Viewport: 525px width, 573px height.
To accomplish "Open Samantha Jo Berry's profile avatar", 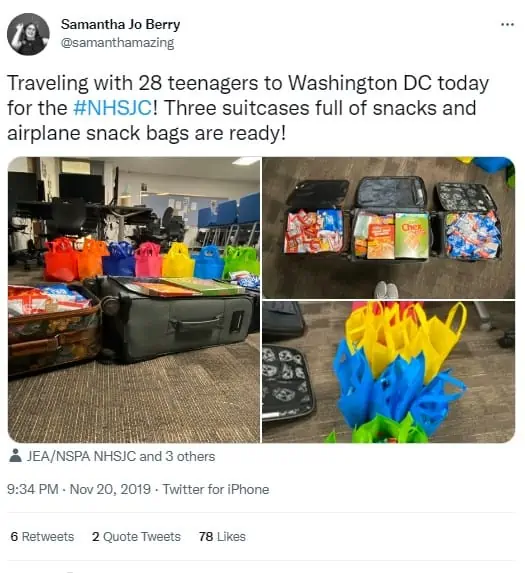I will pos(28,34).
